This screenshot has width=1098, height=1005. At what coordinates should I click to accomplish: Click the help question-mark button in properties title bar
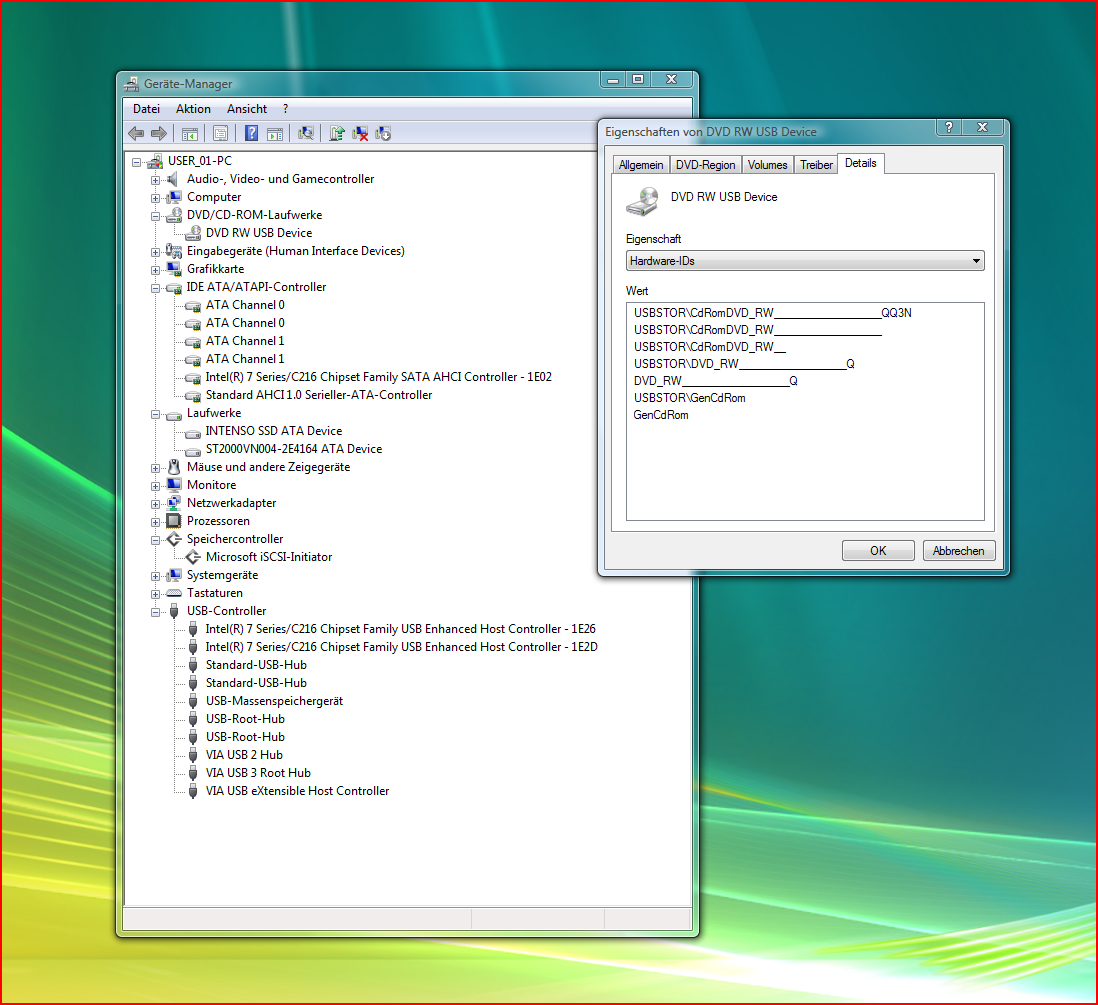pos(948,127)
